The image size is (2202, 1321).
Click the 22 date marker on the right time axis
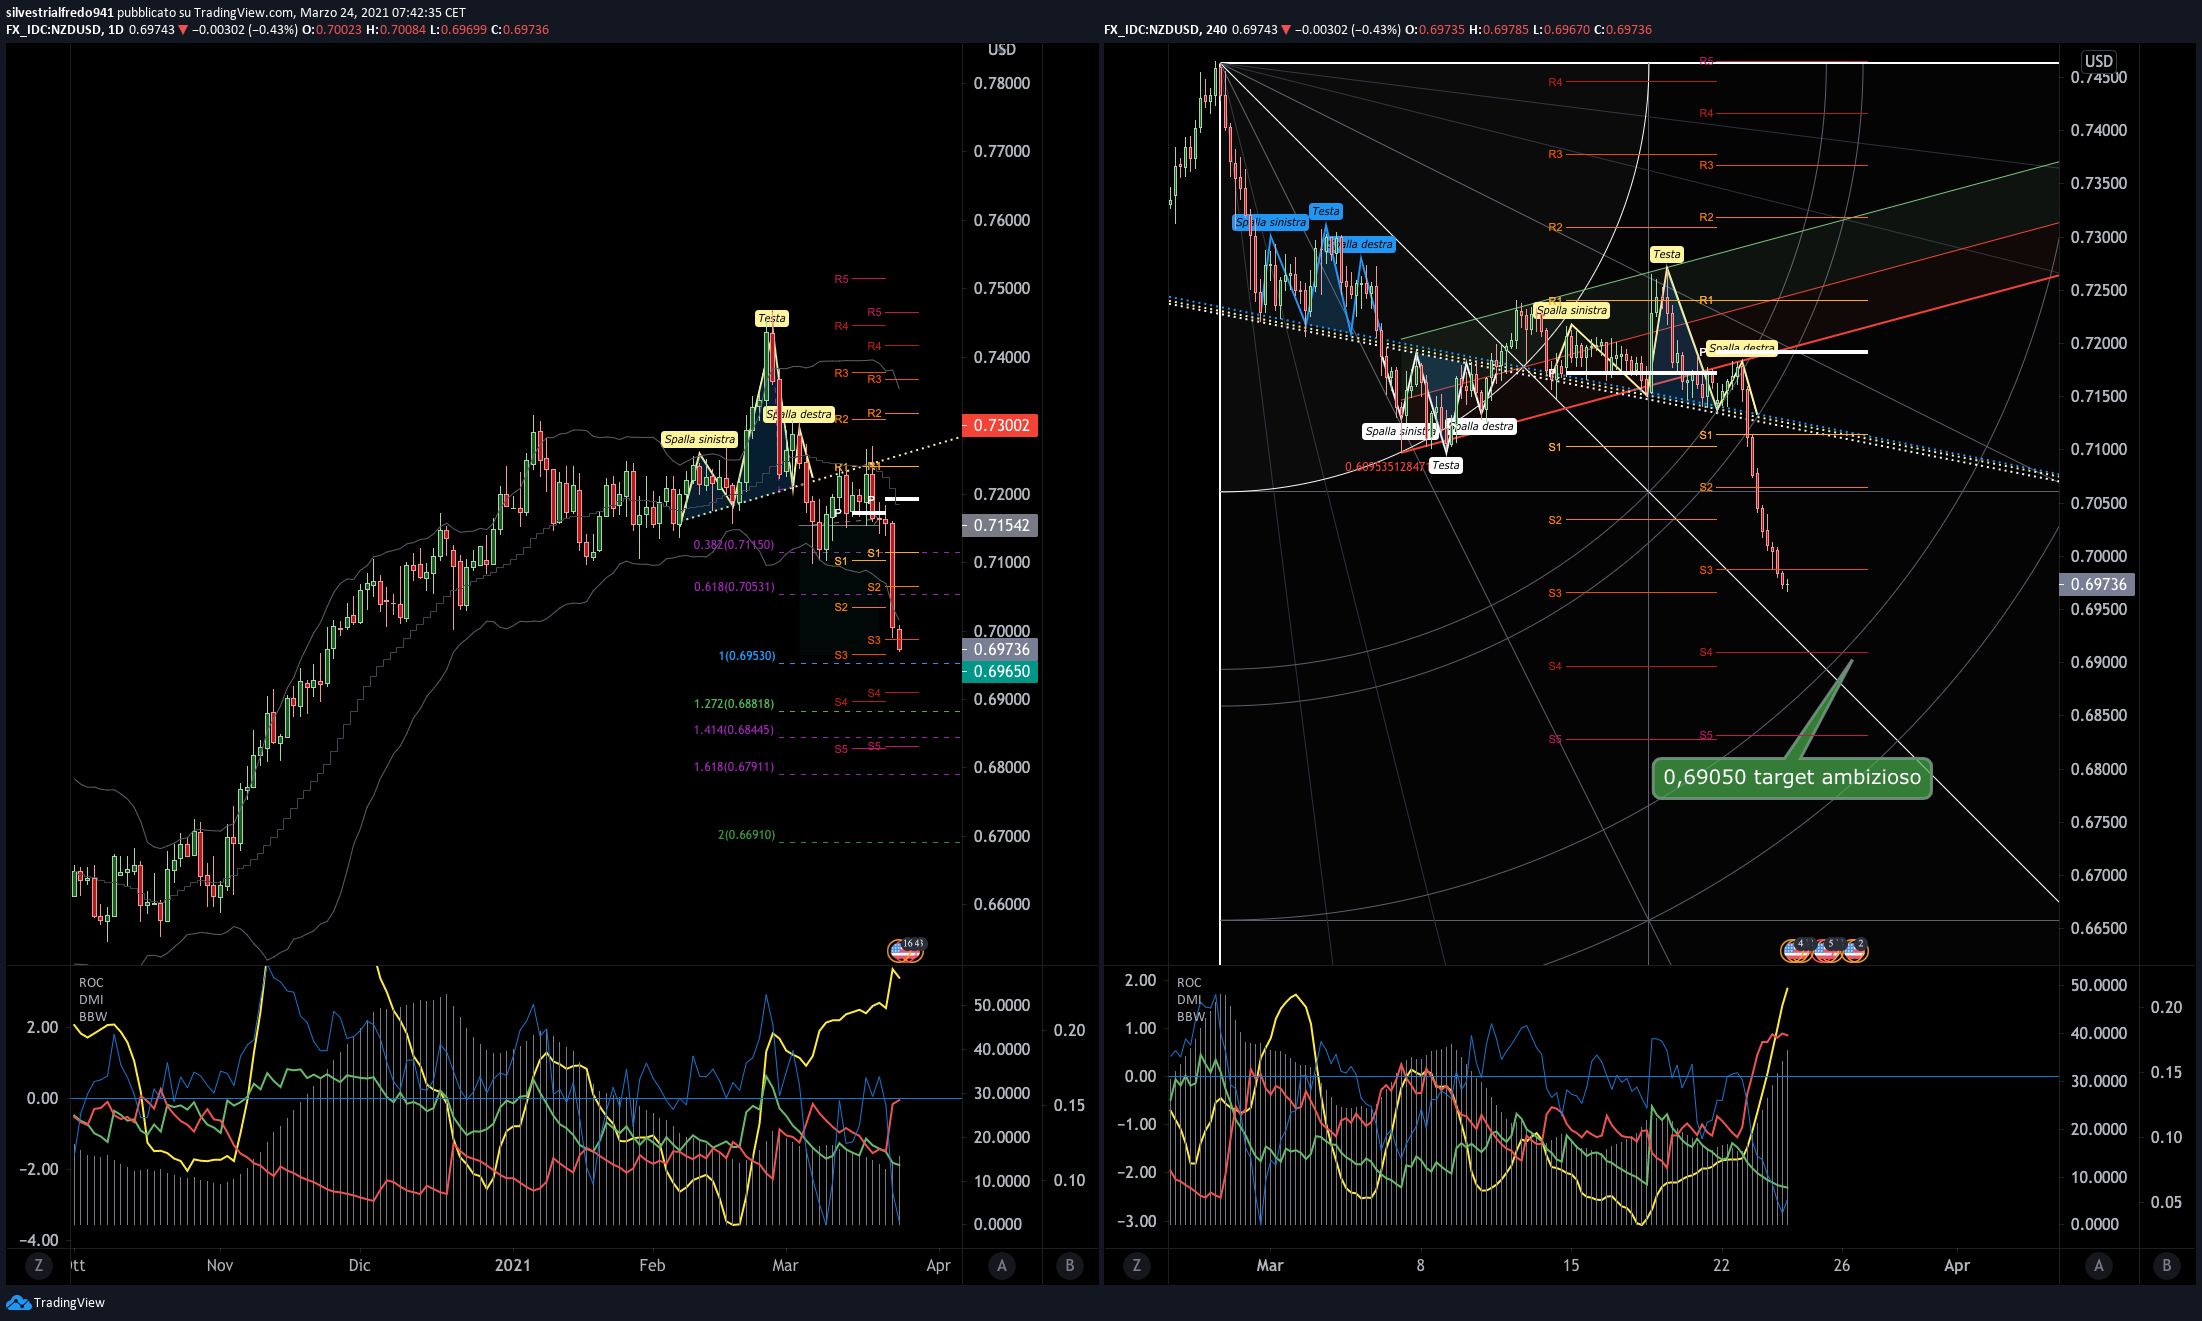1721,1265
